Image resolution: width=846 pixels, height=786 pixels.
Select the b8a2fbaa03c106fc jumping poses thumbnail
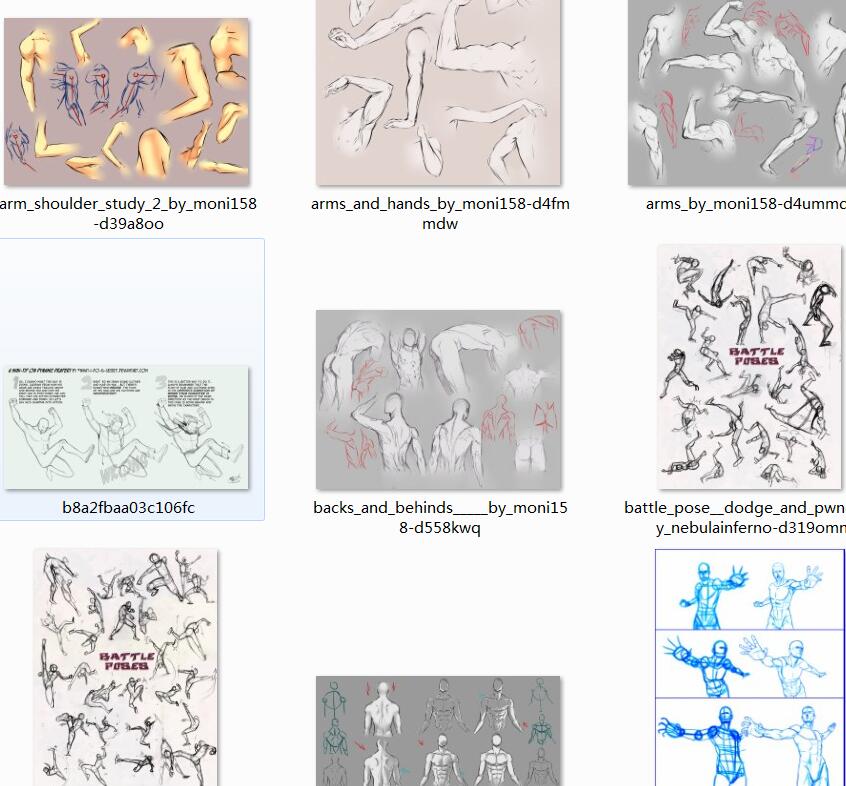(126, 427)
